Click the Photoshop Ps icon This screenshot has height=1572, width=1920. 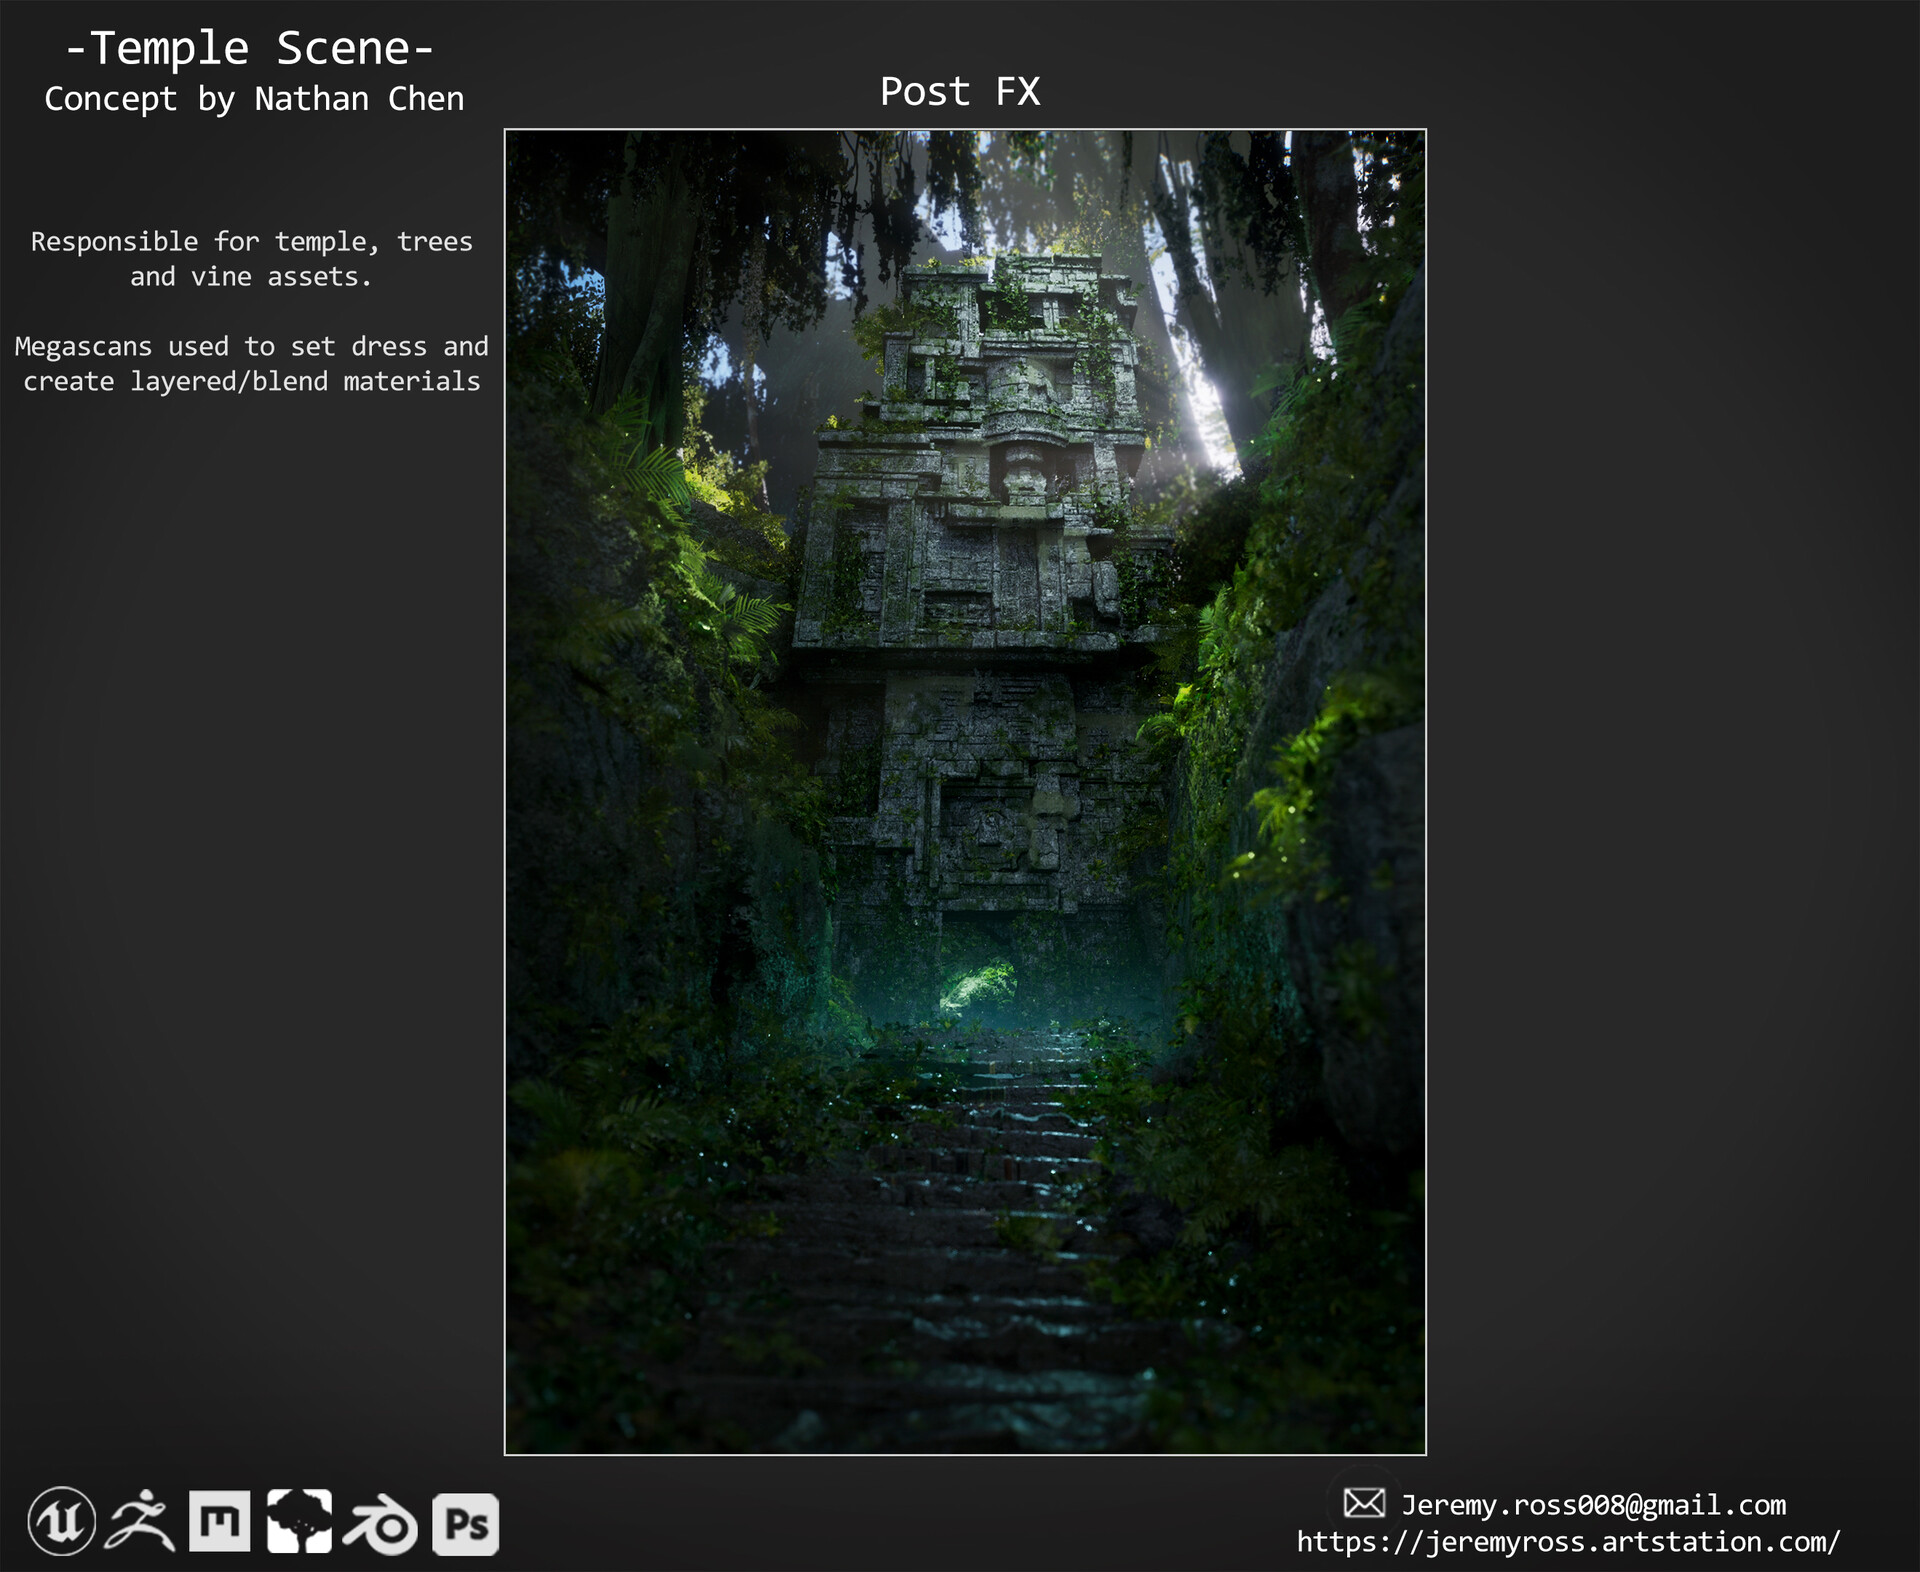point(465,1524)
